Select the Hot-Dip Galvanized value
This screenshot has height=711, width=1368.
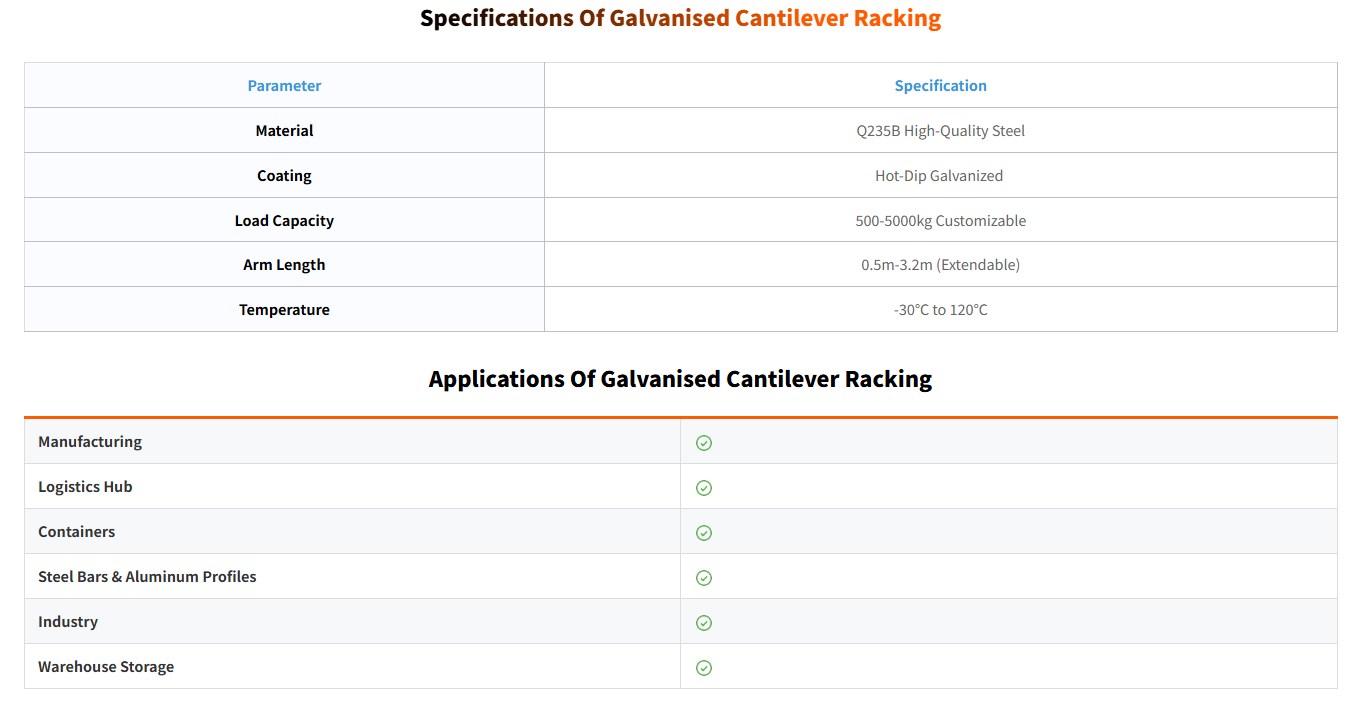pyautogui.click(x=938, y=176)
